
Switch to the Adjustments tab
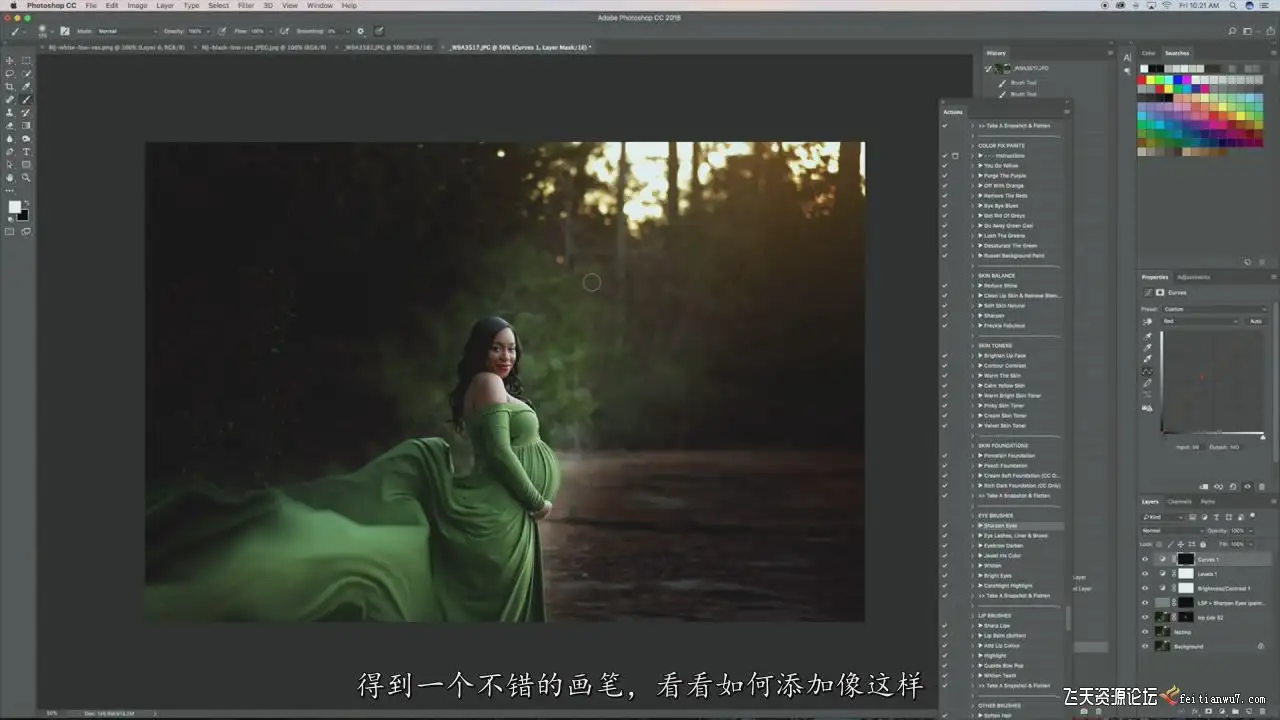click(x=1193, y=277)
